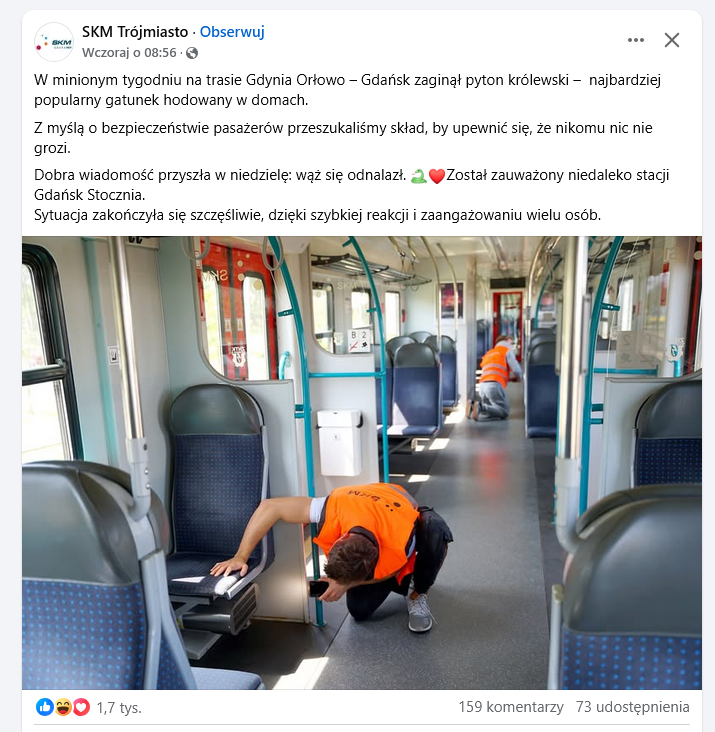Screen dimensions: 715x732
Task: Open the train interior photo
Action: (362, 463)
